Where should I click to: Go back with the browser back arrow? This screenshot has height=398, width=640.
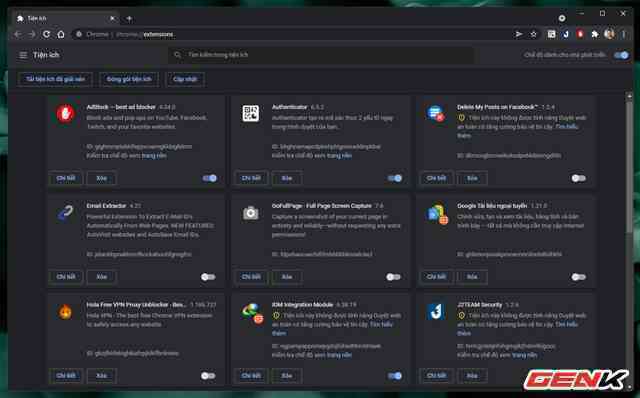(18, 34)
